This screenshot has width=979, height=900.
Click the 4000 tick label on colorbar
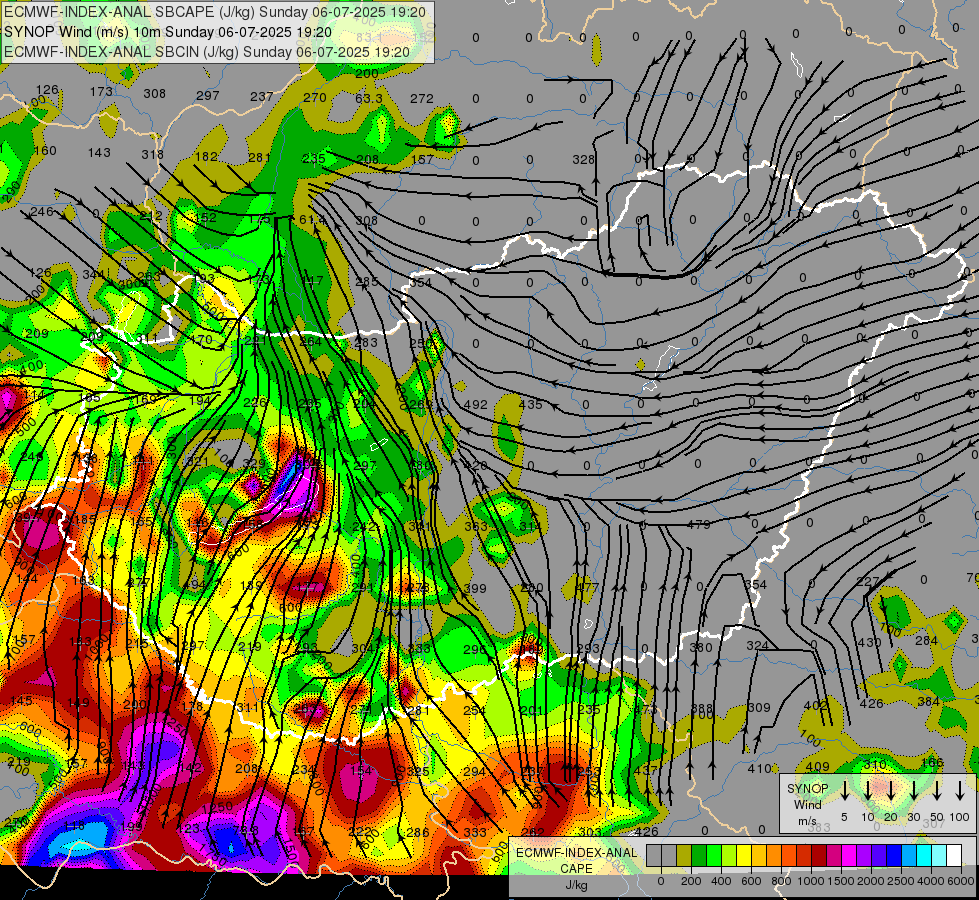pyautogui.click(x=931, y=881)
